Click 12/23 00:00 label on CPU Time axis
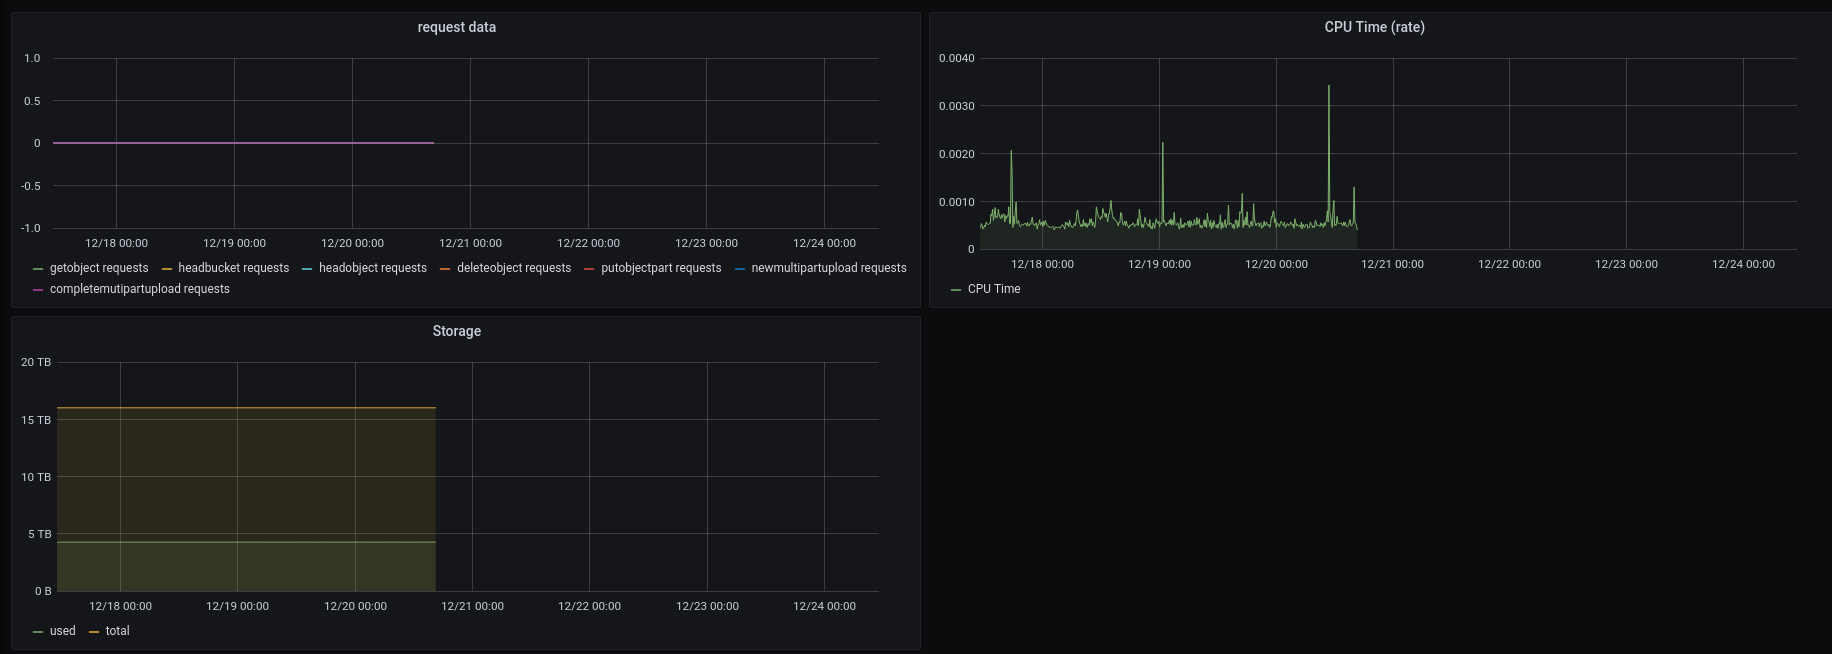1832x654 pixels. point(1626,264)
